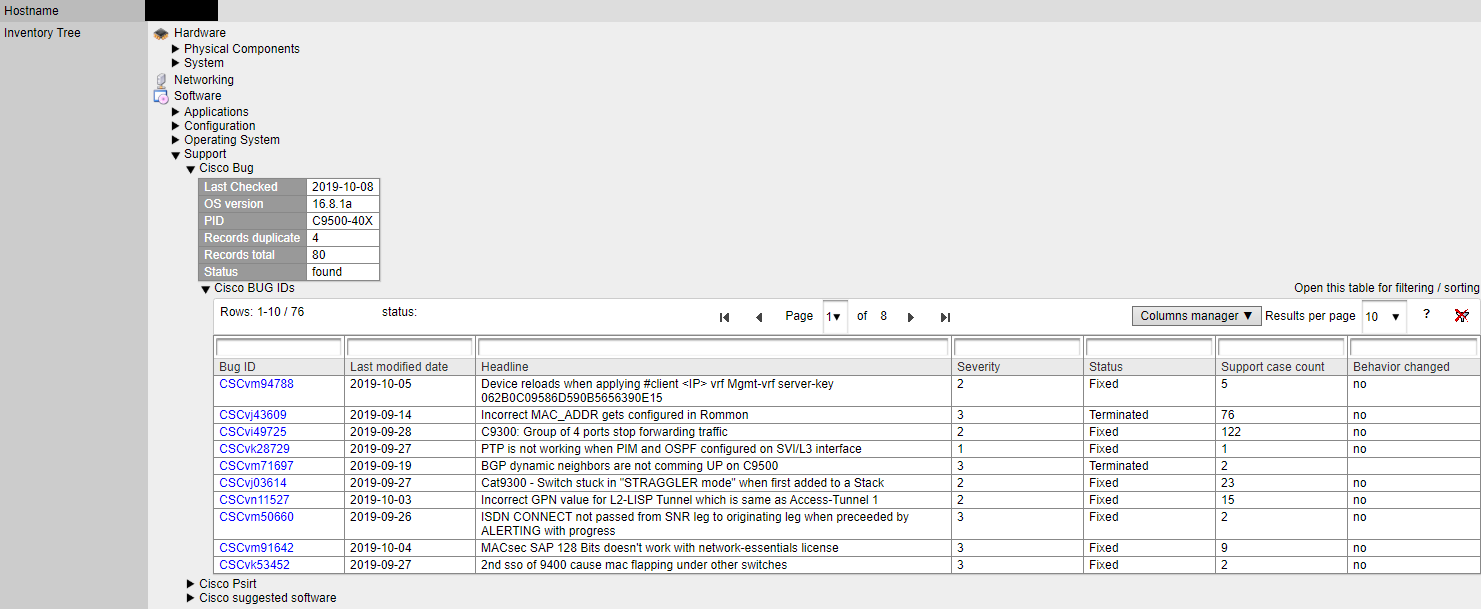Expand the Configuration node
1481x609 pixels.
[x=176, y=126]
